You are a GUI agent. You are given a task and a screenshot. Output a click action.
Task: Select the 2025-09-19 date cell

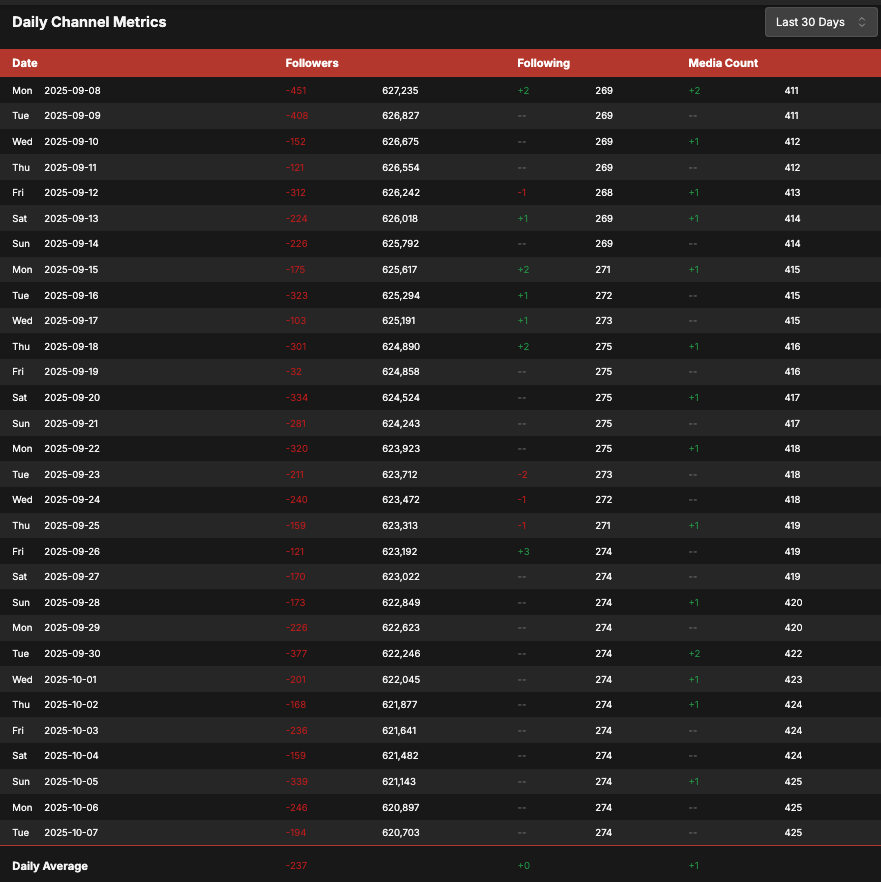[x=72, y=371]
